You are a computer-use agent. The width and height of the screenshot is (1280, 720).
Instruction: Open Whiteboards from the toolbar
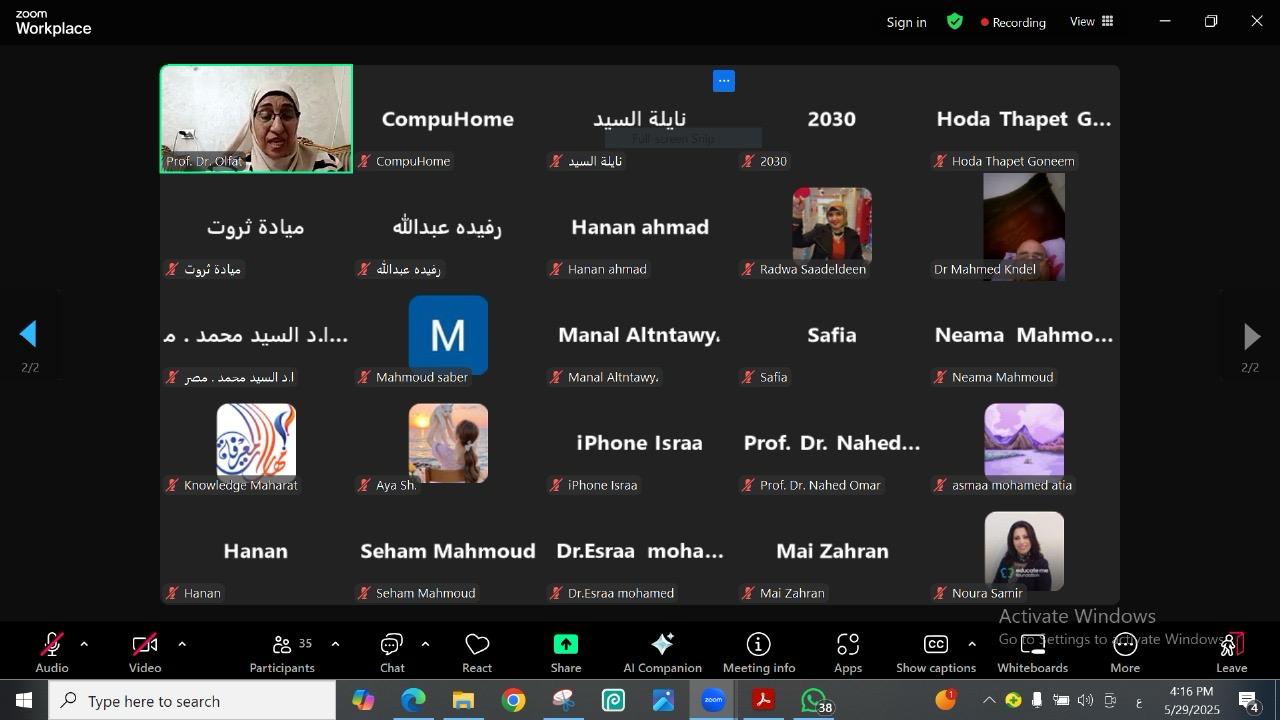click(1032, 652)
